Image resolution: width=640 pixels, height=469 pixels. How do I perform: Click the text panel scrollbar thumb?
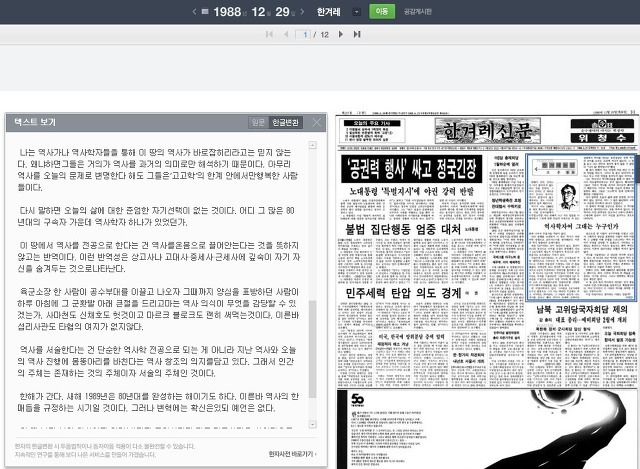pos(313,349)
